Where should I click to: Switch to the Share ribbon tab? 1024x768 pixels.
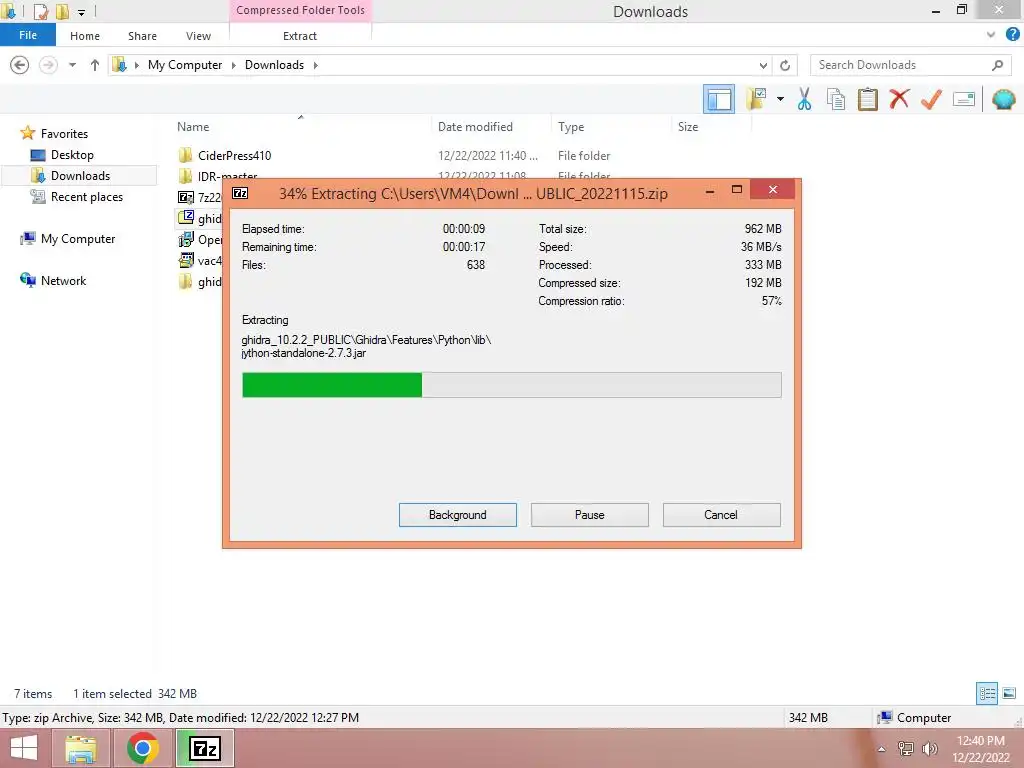[142, 36]
